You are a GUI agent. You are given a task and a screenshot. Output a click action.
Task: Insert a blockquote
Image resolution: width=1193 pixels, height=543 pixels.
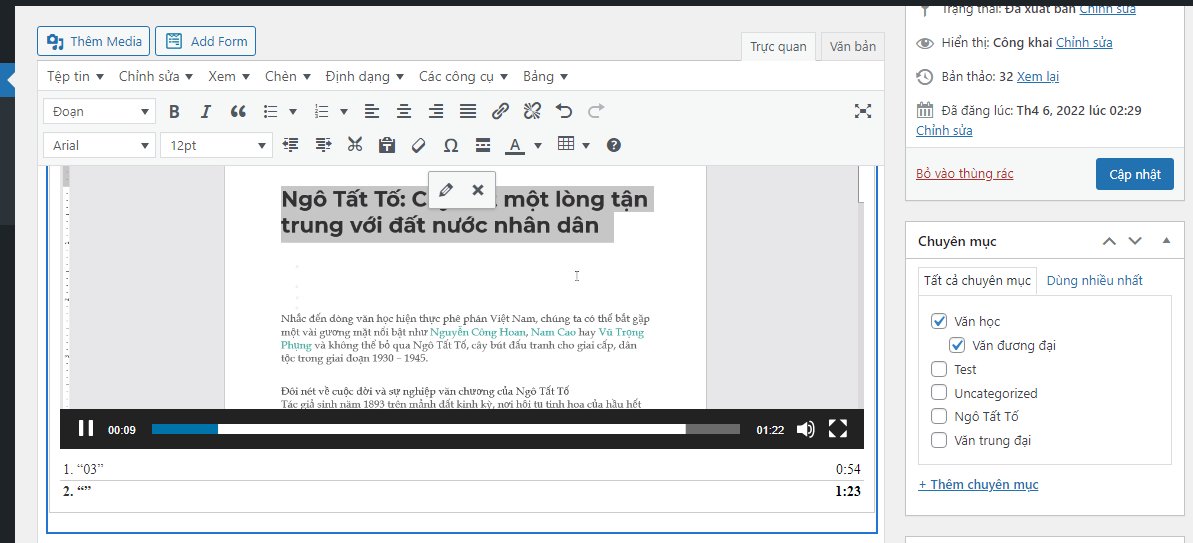pos(238,111)
